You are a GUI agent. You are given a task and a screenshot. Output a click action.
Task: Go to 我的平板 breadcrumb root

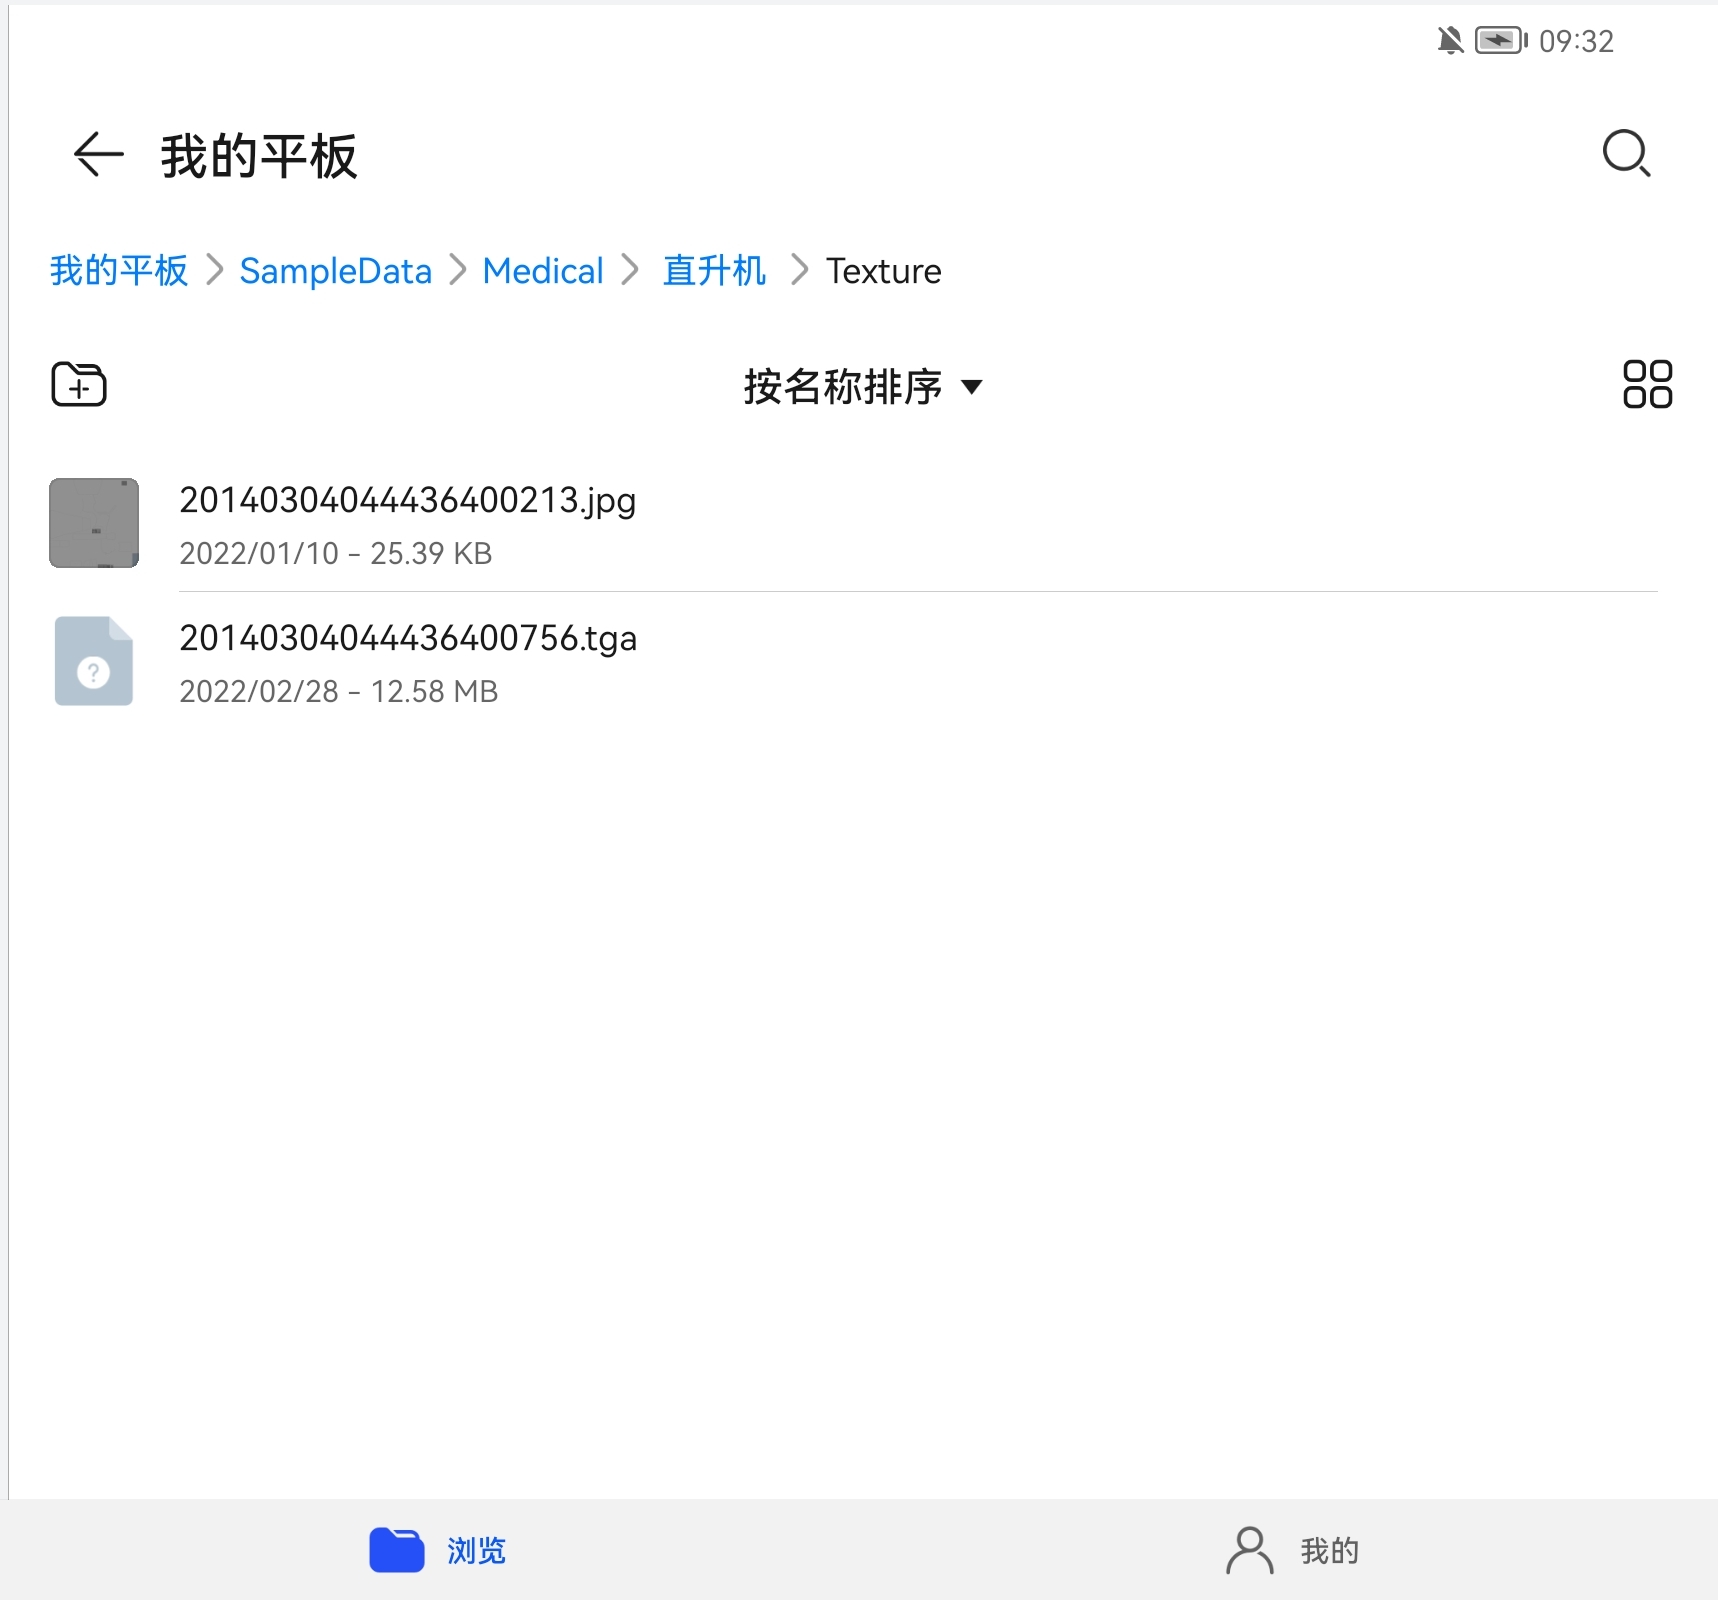click(119, 271)
